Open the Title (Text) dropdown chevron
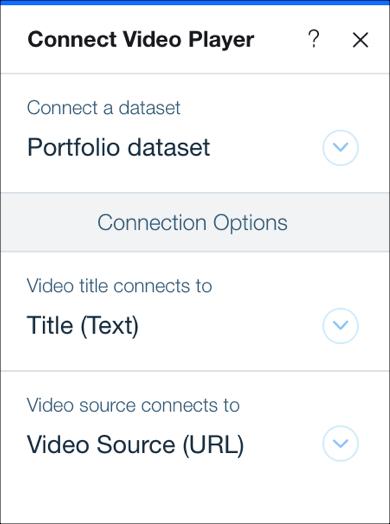Screen dimensions: 390x524 [340, 326]
